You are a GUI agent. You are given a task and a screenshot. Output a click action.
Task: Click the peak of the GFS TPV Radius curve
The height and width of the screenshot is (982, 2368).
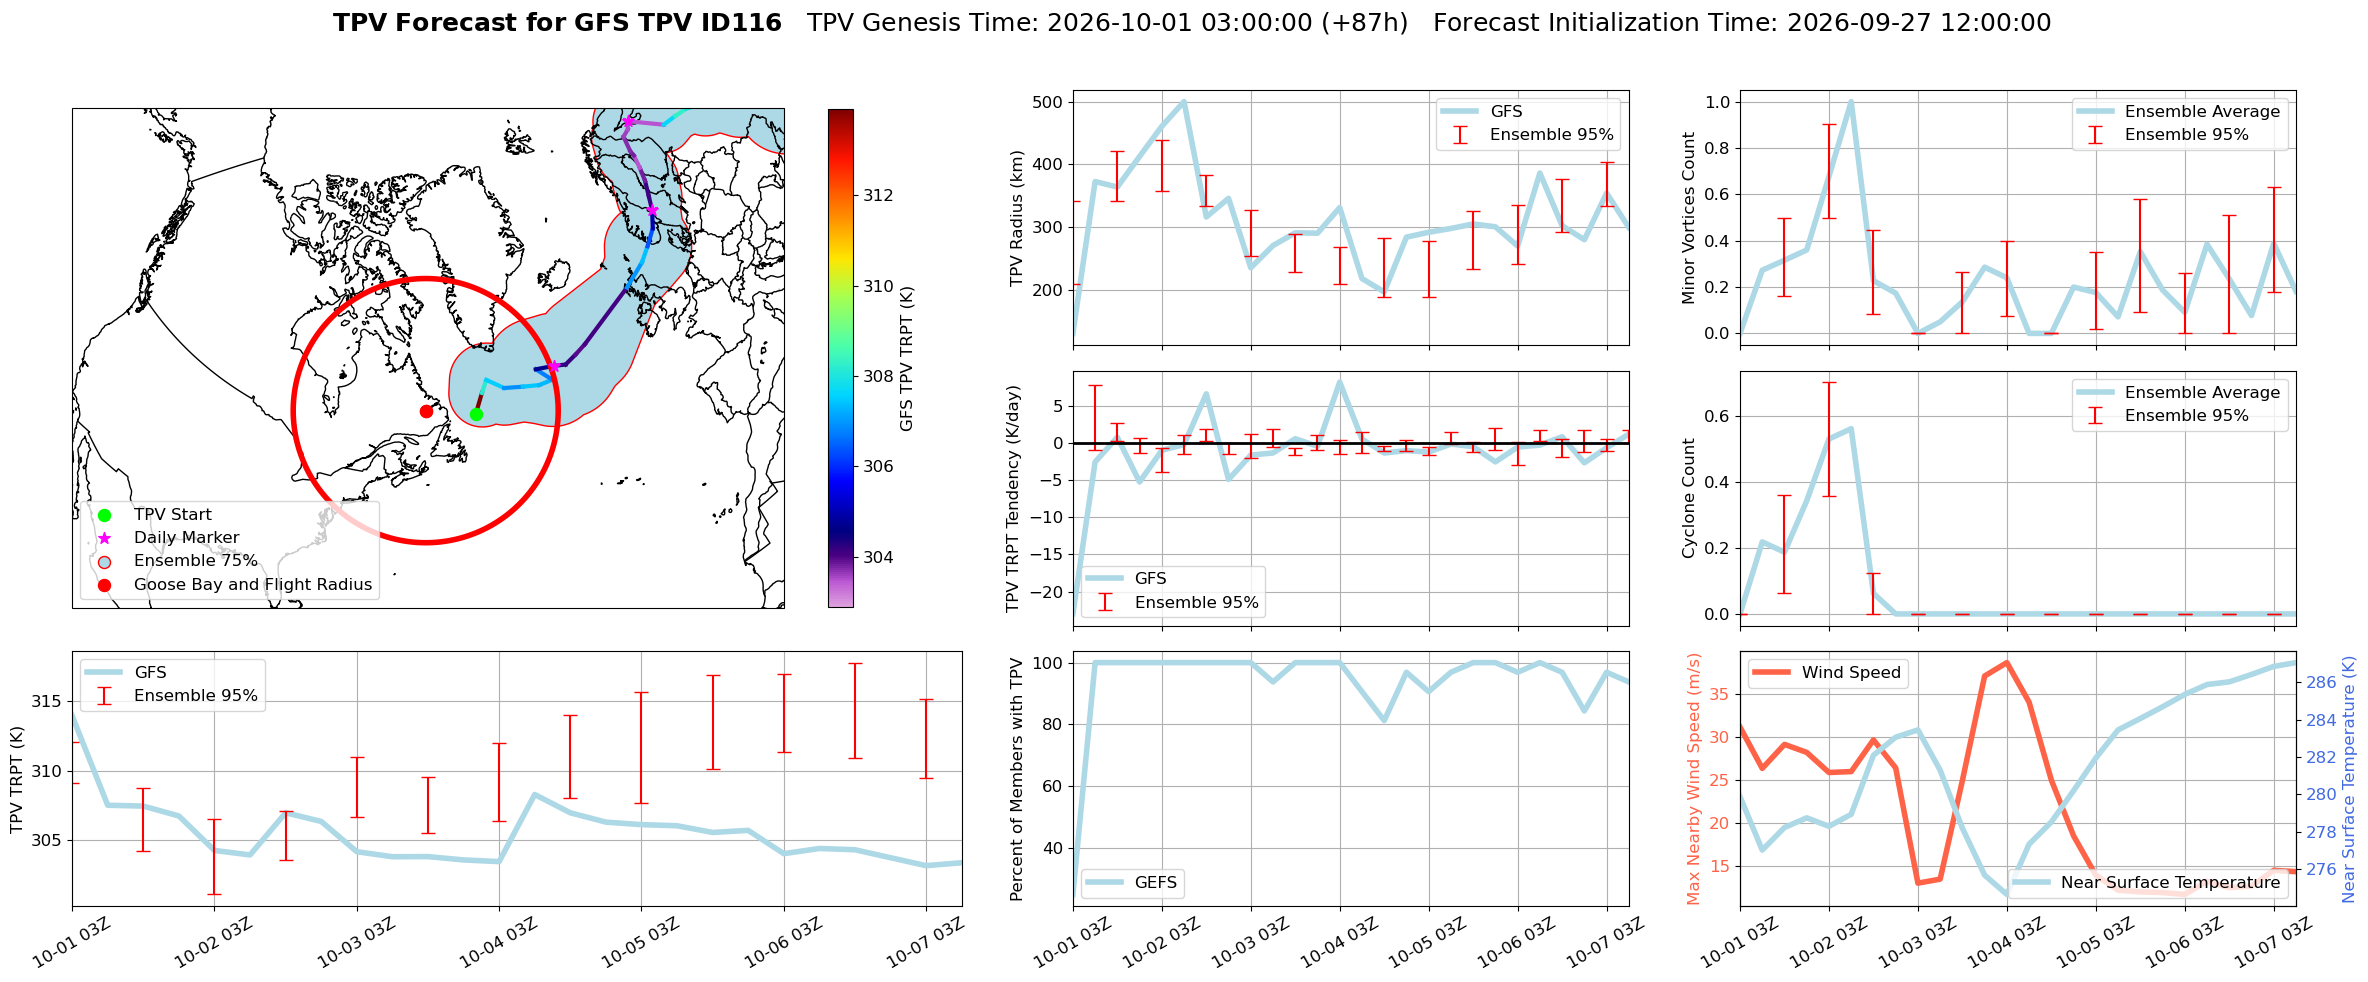[x=1184, y=101]
